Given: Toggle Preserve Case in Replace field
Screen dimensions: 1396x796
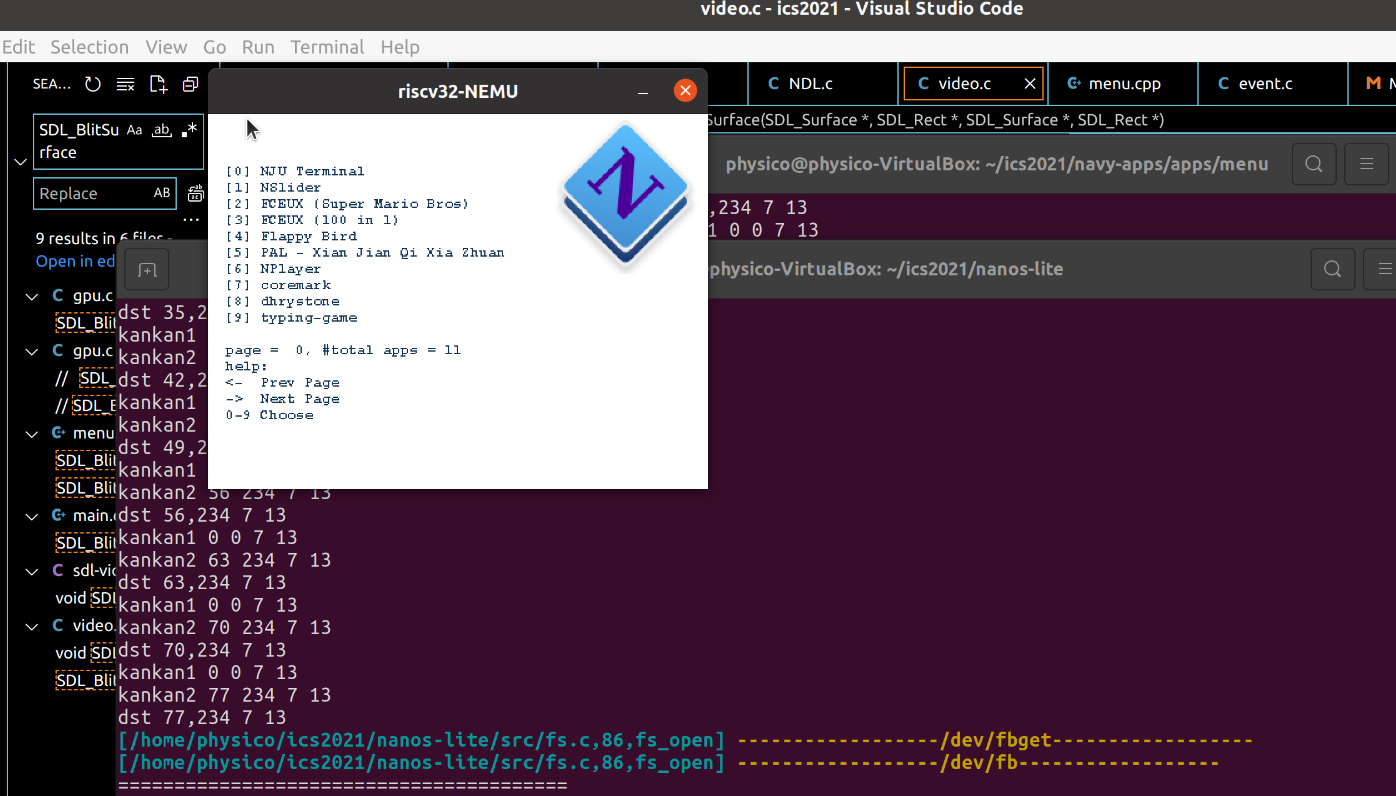Looking at the screenshot, I should point(162,193).
